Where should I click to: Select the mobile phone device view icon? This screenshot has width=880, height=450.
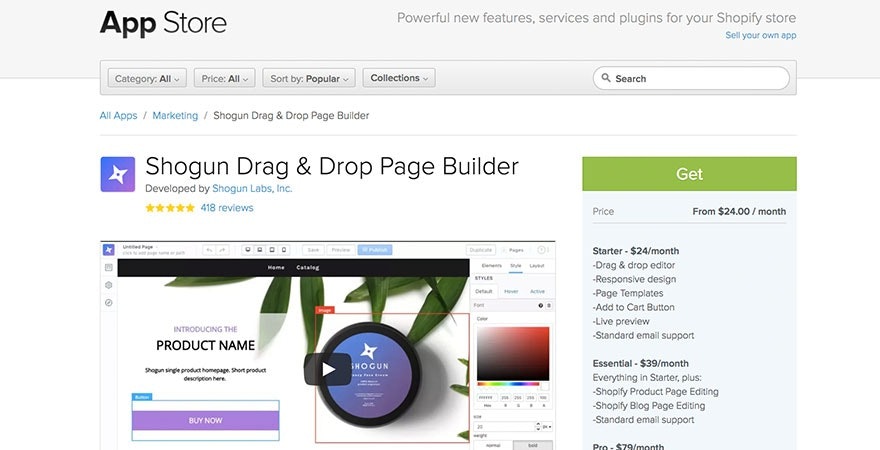[x=284, y=250]
